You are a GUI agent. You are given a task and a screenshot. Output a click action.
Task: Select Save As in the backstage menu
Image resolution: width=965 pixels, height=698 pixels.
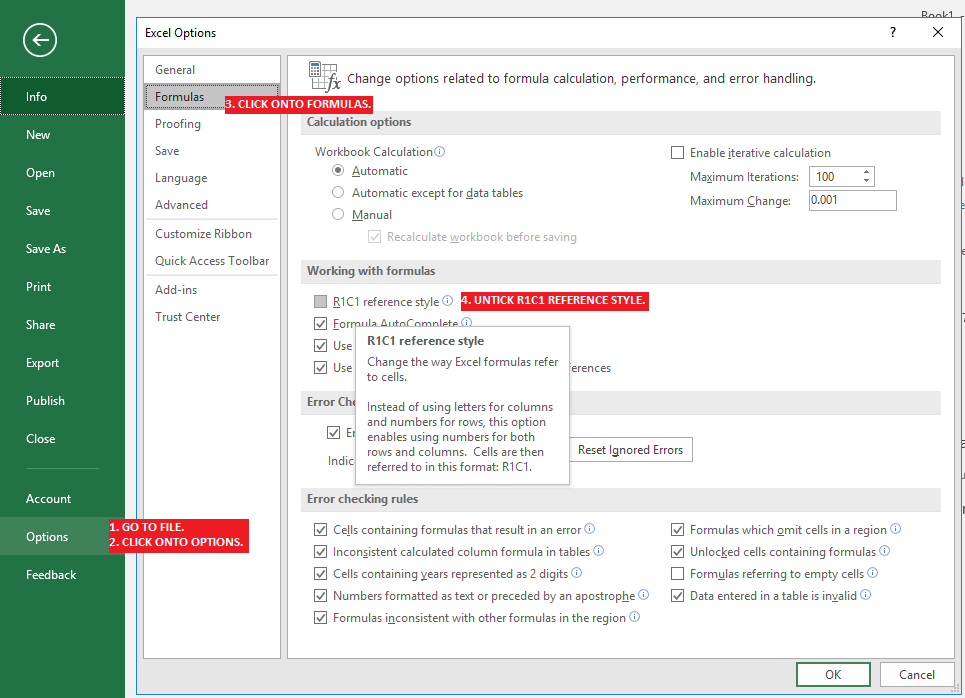coord(62,249)
